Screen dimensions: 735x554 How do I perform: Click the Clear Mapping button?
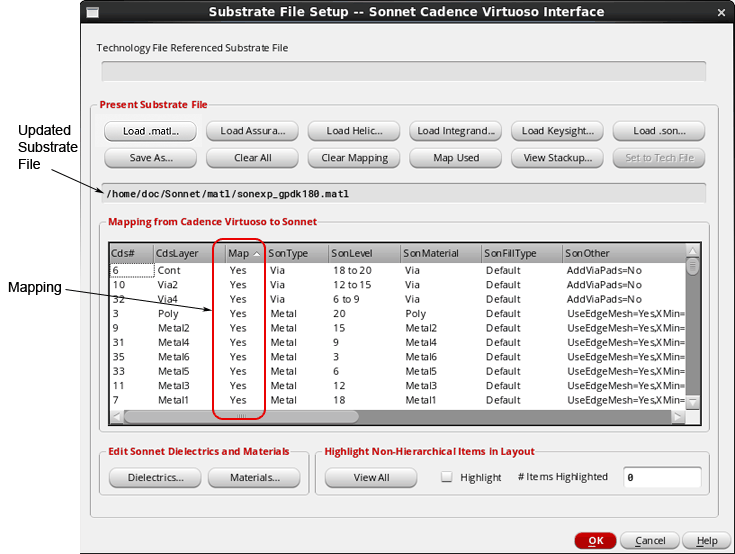coord(354,158)
